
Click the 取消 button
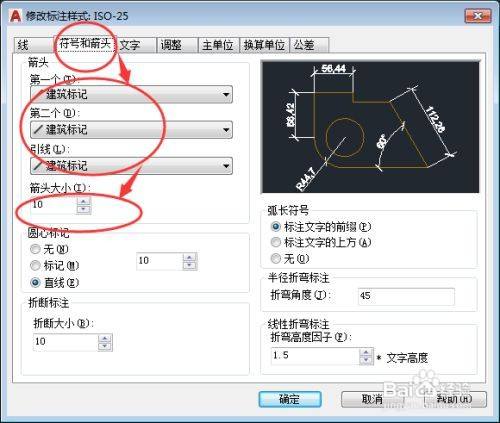pos(372,399)
